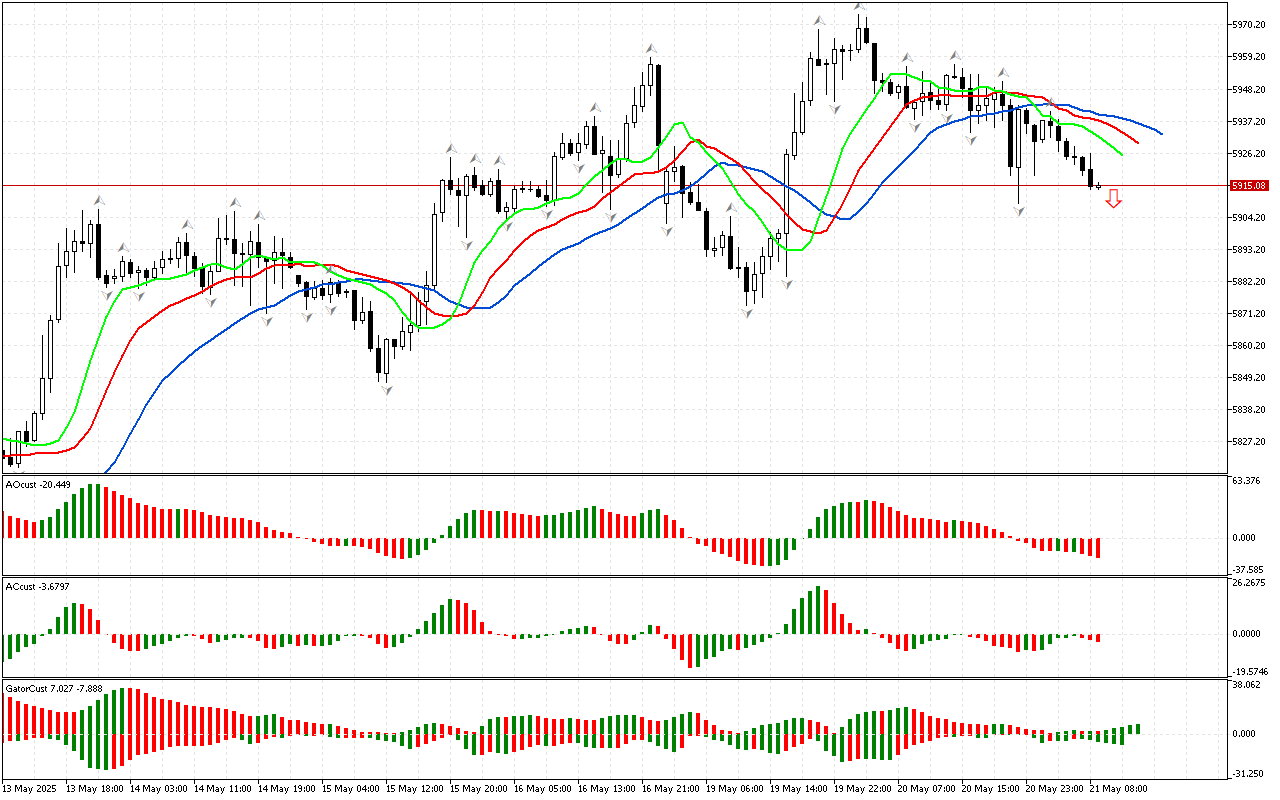
Task: Click the 21 May 08:00 time label
Action: 1121,788
